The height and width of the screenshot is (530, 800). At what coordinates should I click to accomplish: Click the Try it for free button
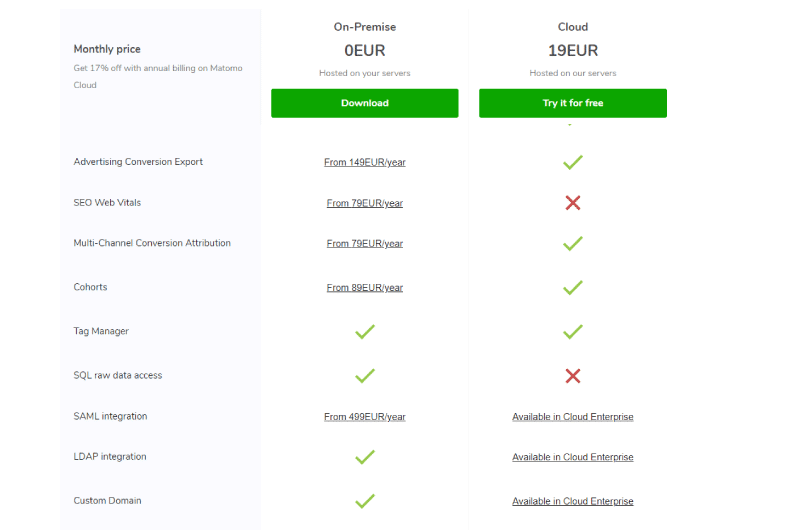tap(572, 103)
